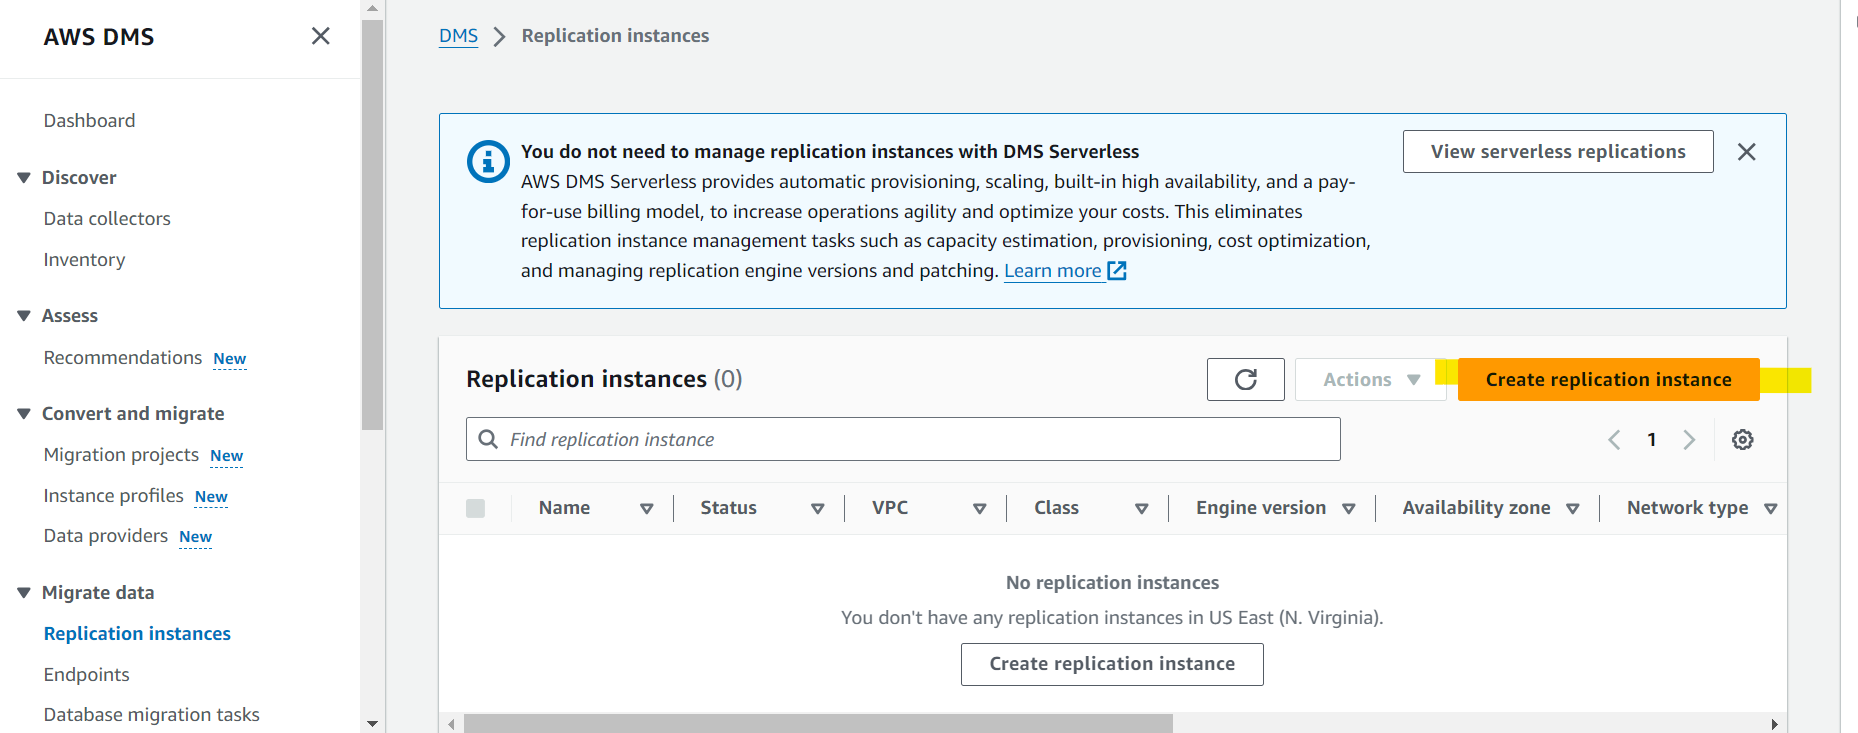Open the table preferences gear icon
The width and height of the screenshot is (1858, 733).
(x=1742, y=439)
